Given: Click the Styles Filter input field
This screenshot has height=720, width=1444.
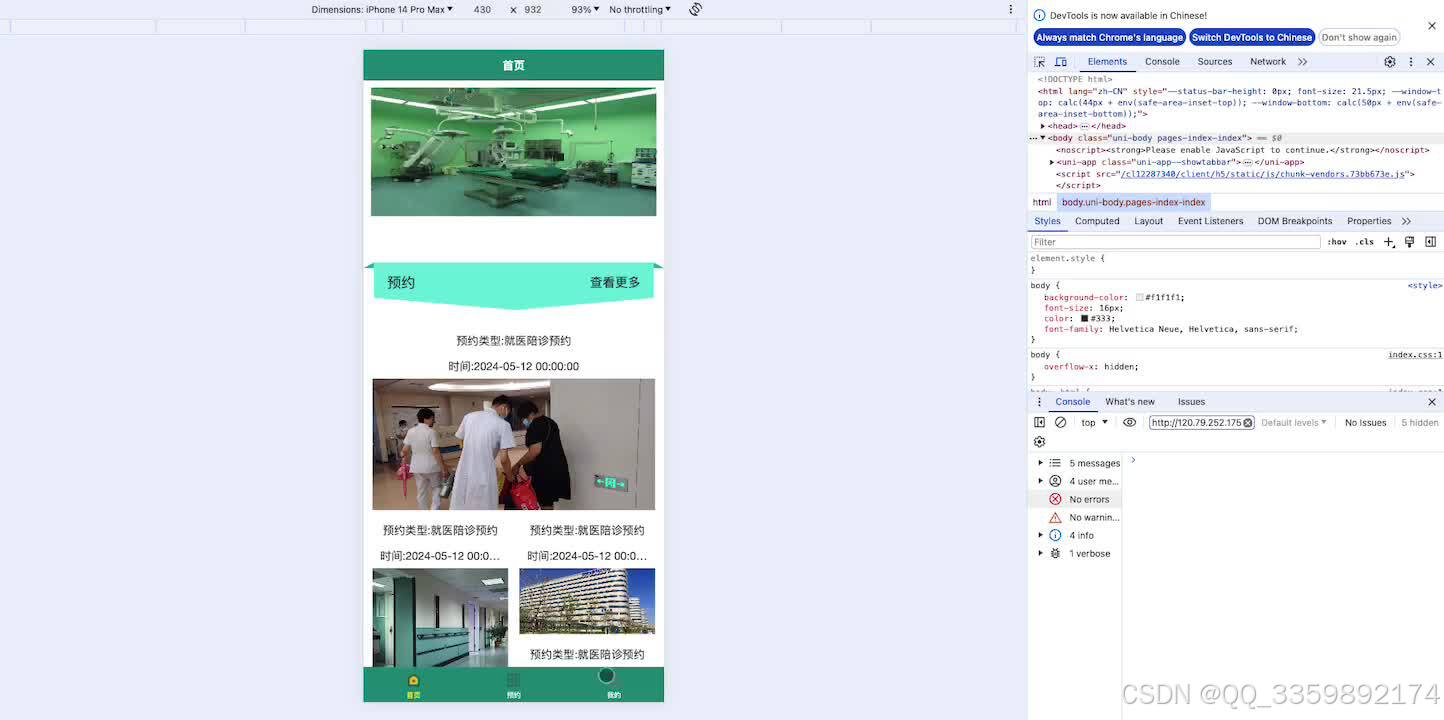Looking at the screenshot, I should [1175, 242].
